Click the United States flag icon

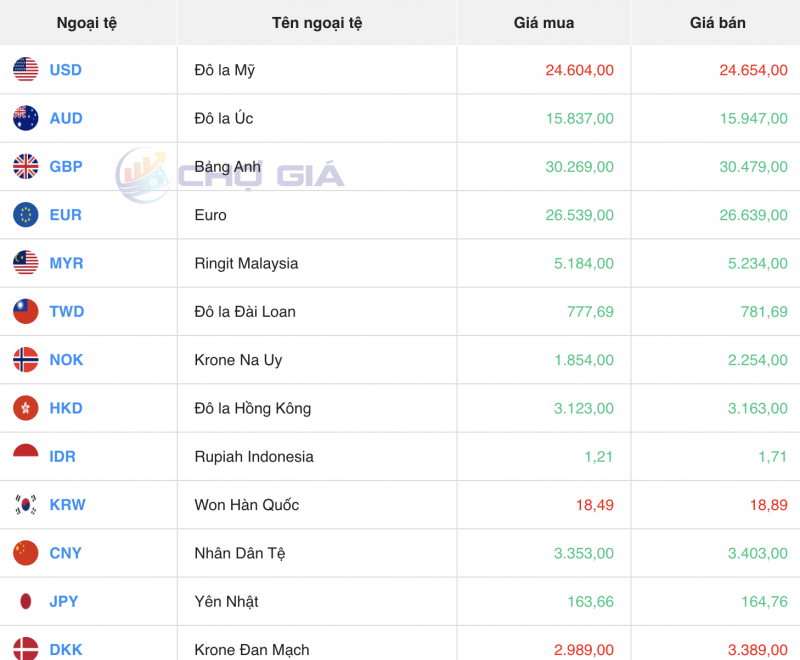coord(26,70)
